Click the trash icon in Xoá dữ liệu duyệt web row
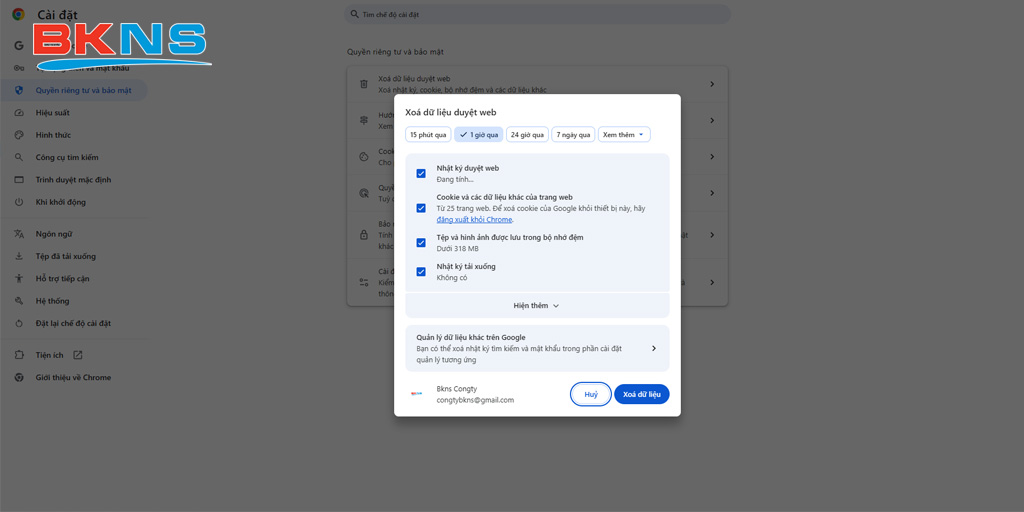The width and height of the screenshot is (1024, 512). pos(364,84)
